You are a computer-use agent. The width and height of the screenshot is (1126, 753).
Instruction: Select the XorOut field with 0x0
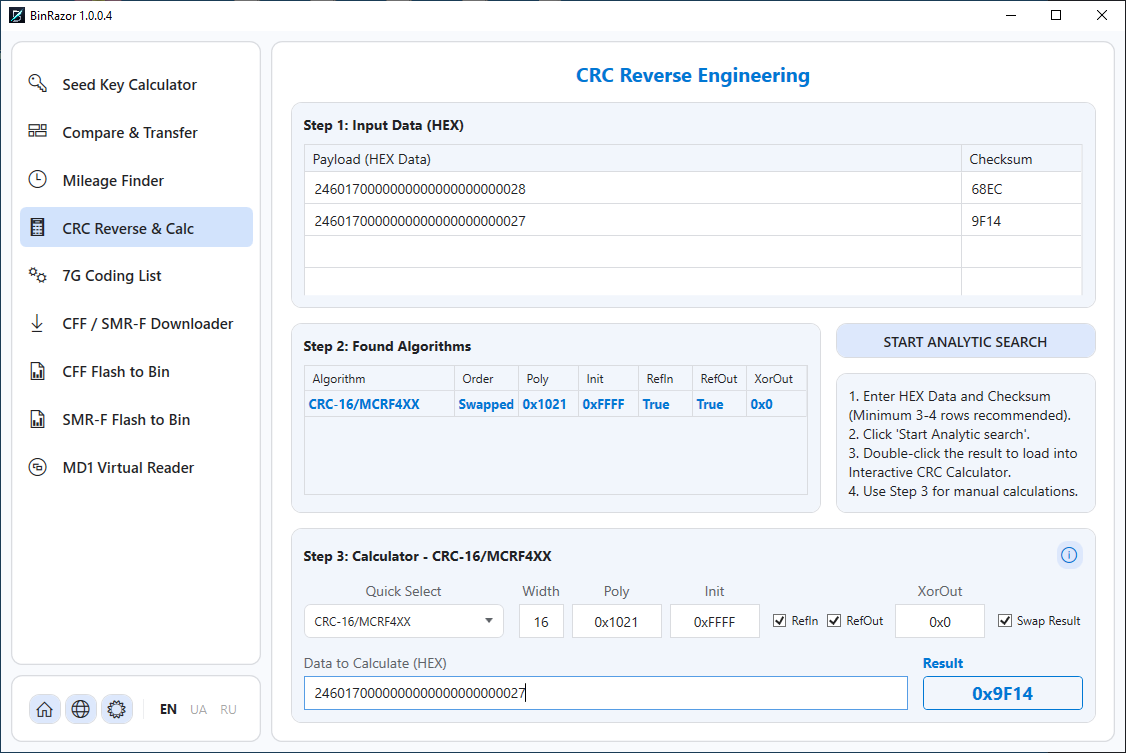(939, 621)
